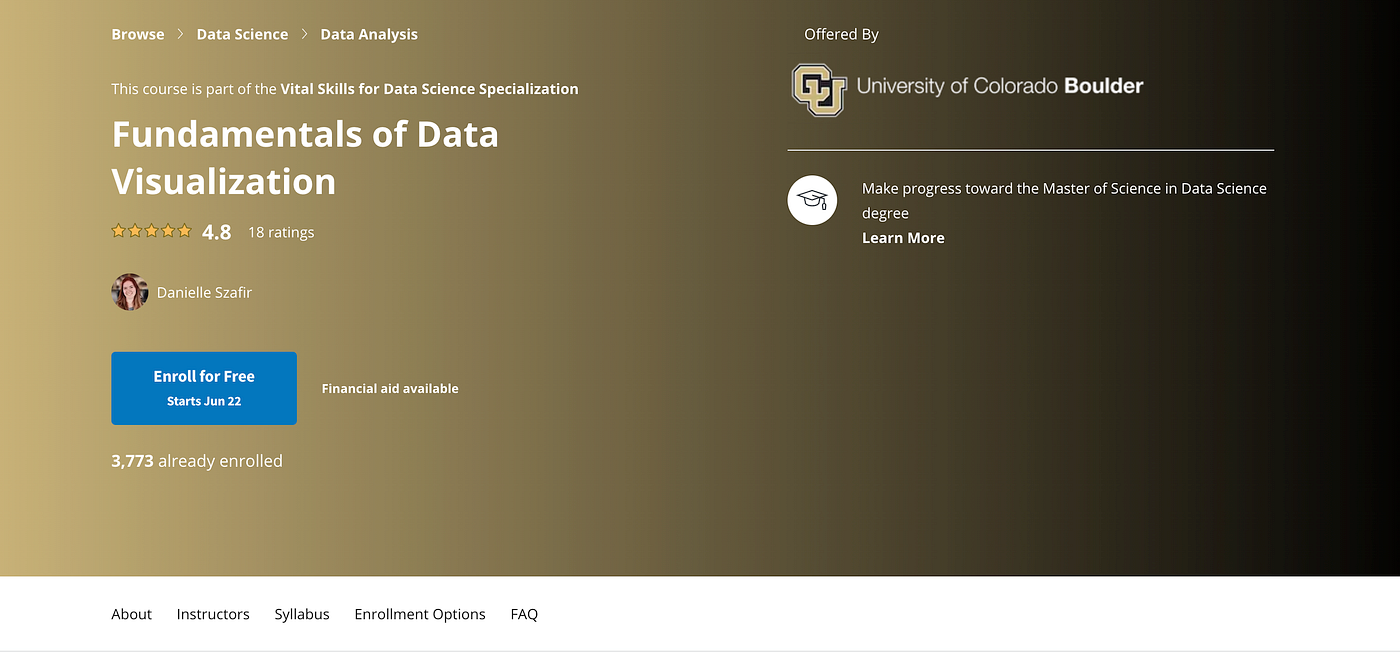The width and height of the screenshot is (1400, 653).
Task: Click the five-star rating icons
Action: (x=151, y=231)
